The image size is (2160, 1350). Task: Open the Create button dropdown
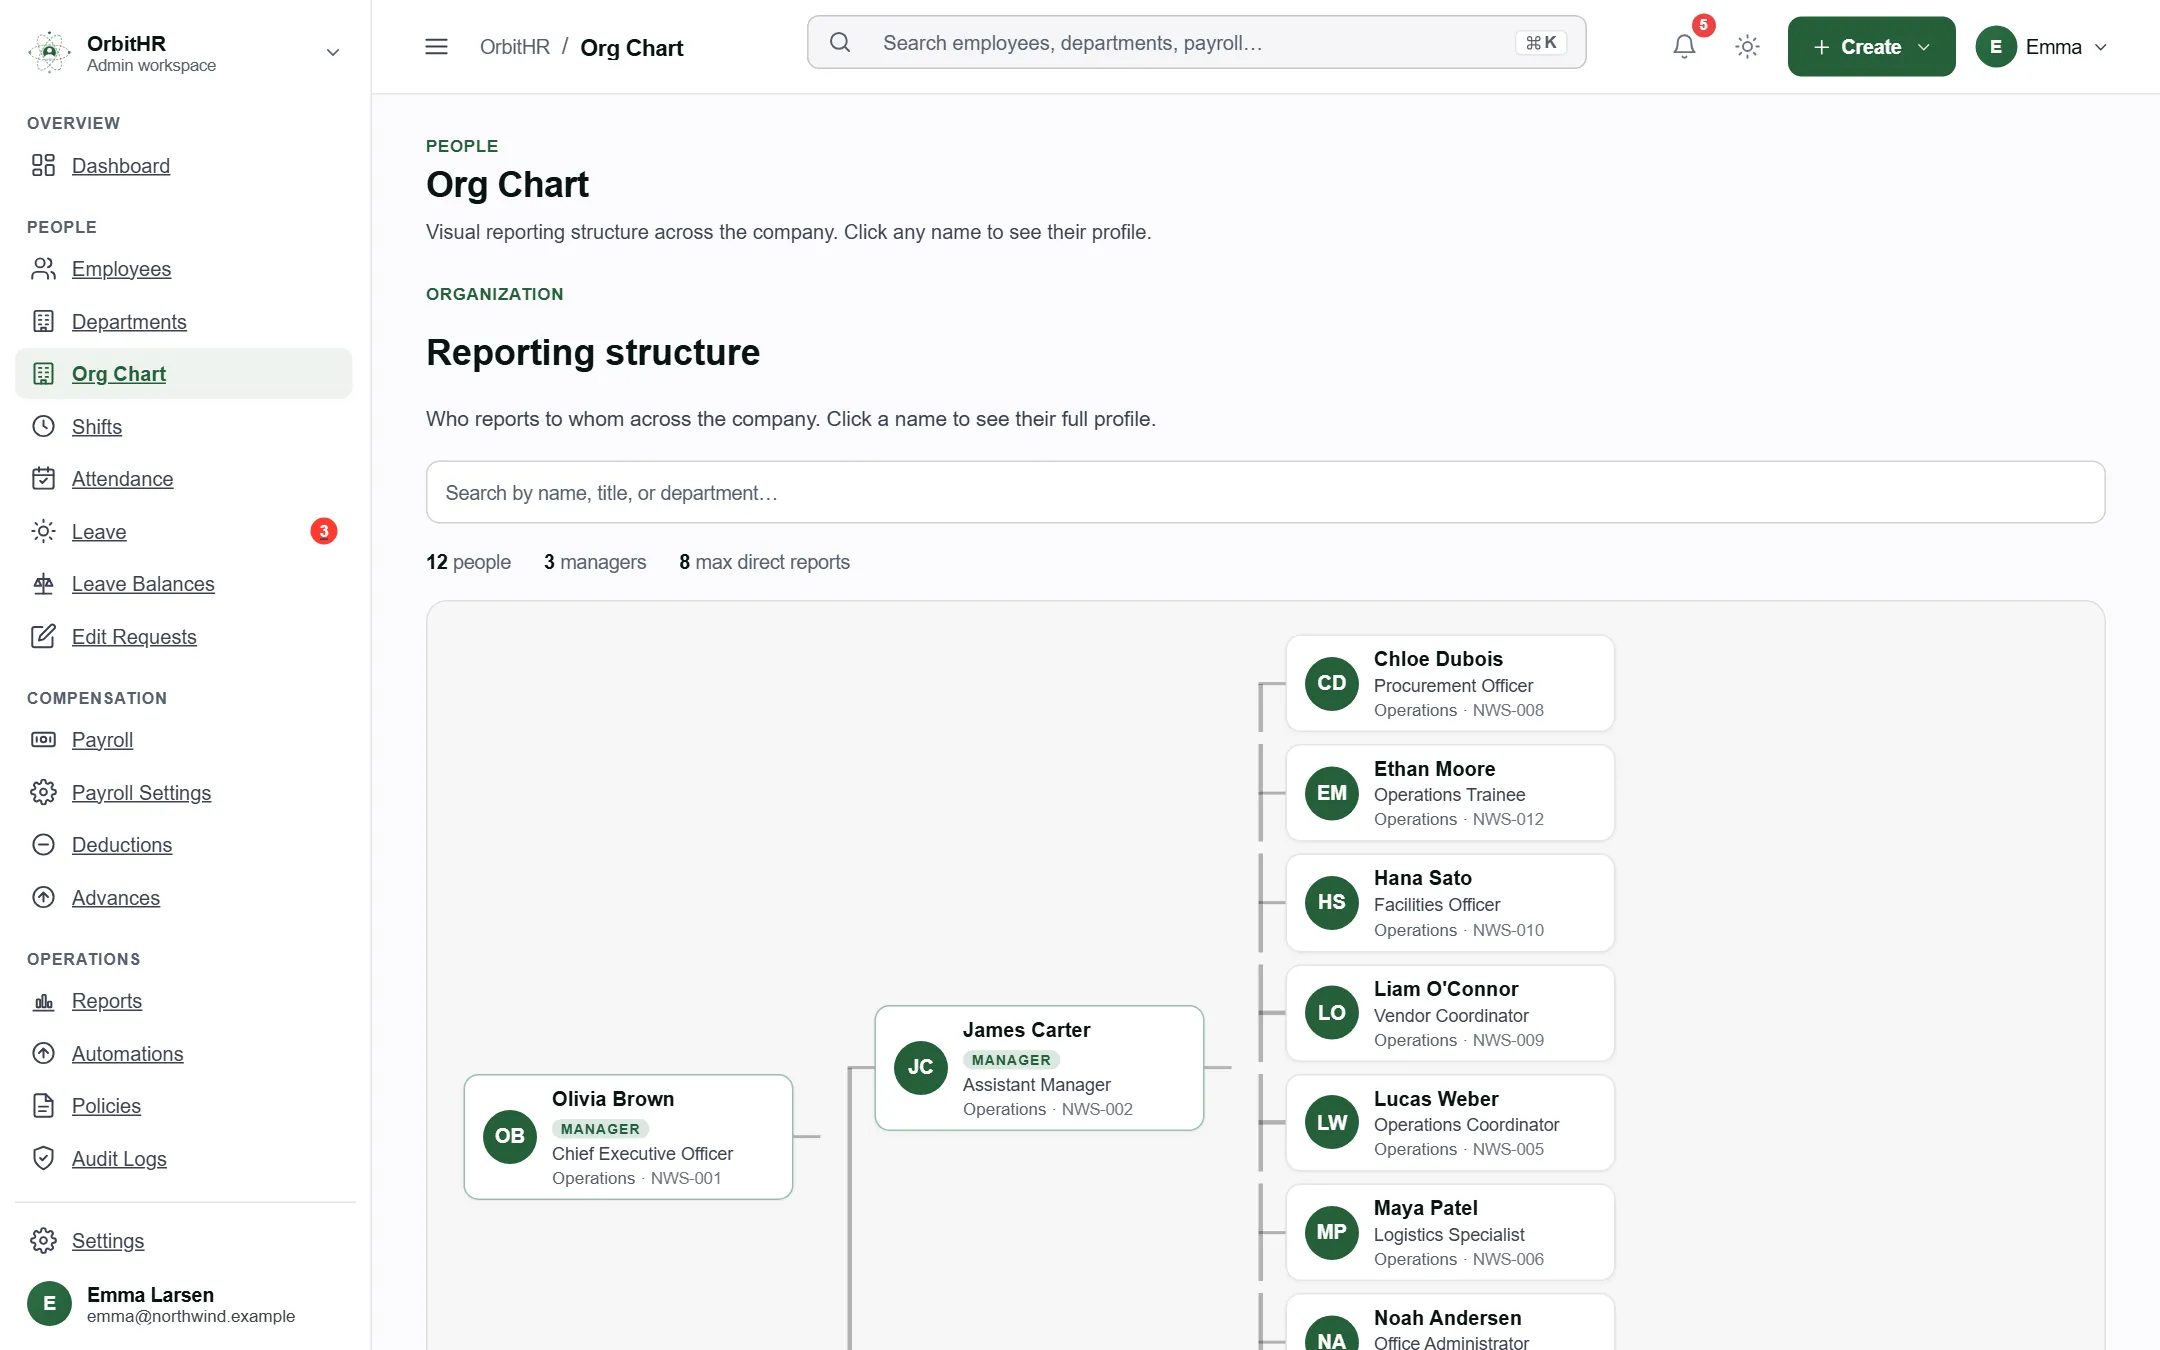(x=1871, y=47)
